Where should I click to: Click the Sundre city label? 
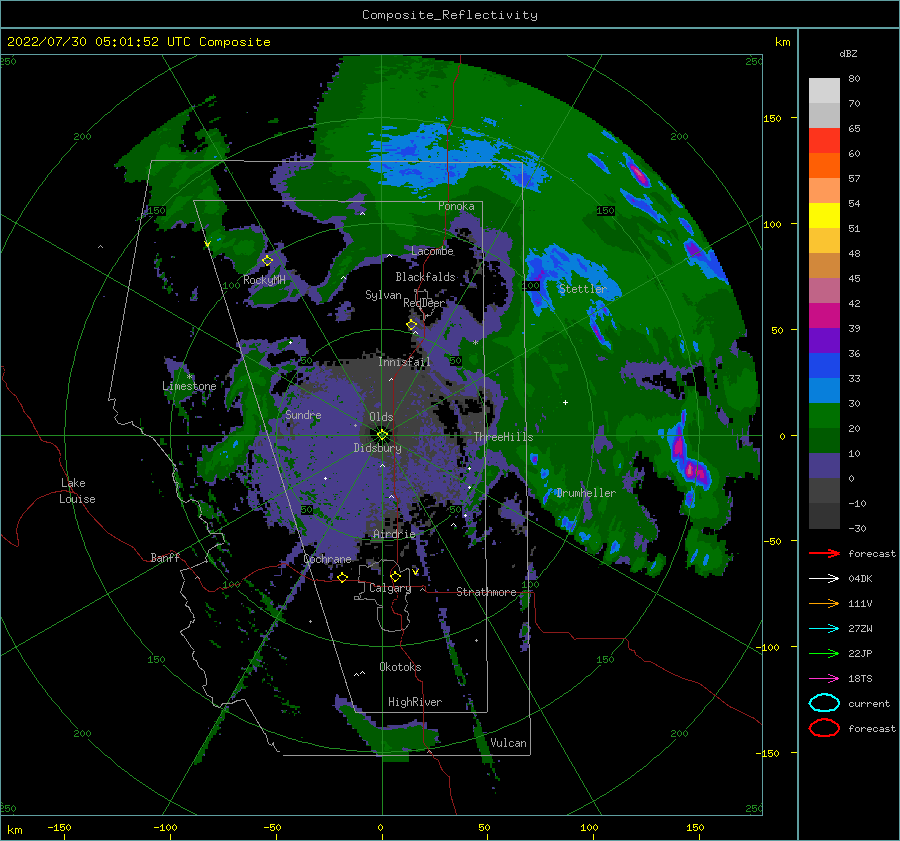click(303, 414)
